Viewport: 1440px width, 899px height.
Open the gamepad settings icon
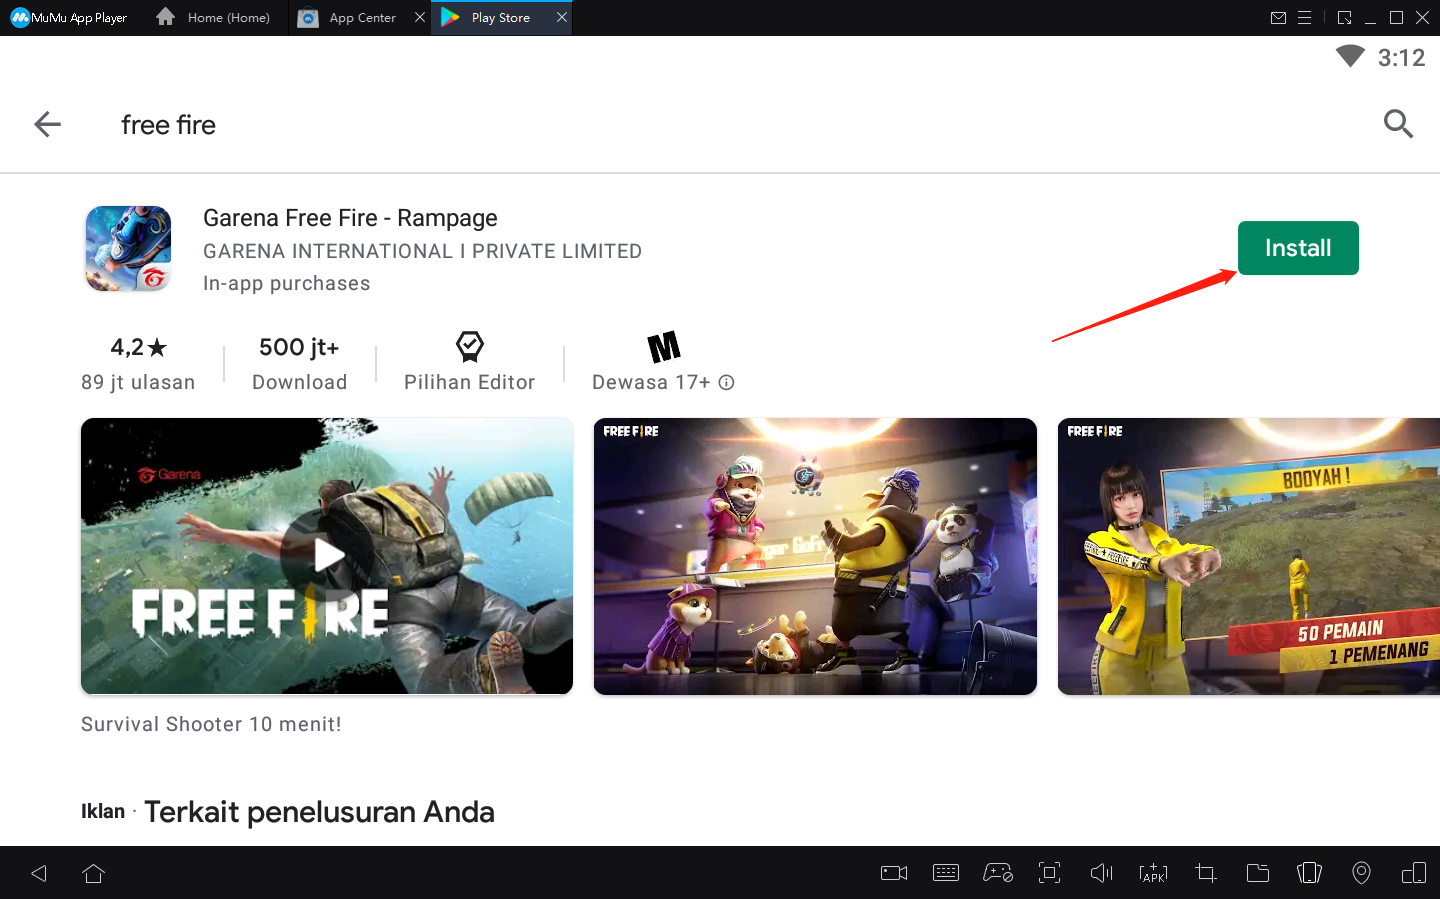click(x=998, y=873)
